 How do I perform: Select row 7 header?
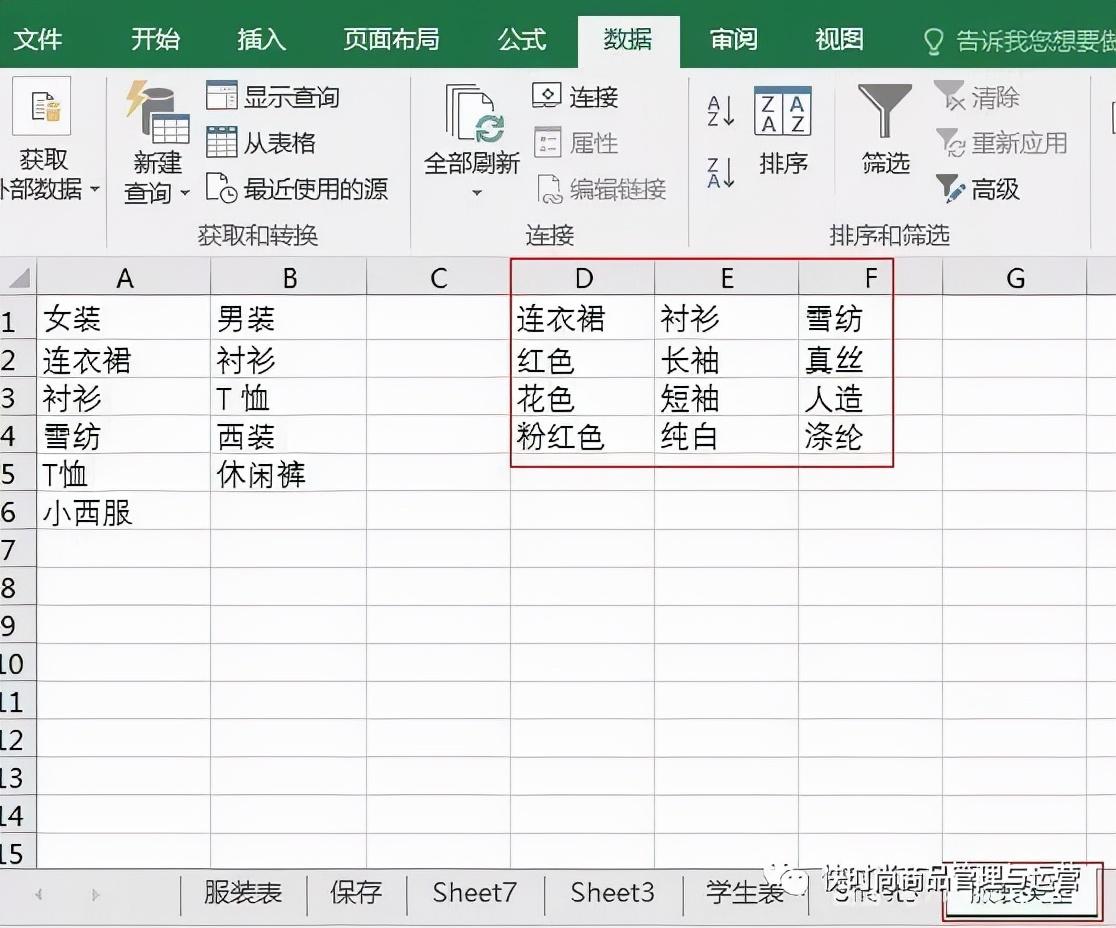(18, 549)
